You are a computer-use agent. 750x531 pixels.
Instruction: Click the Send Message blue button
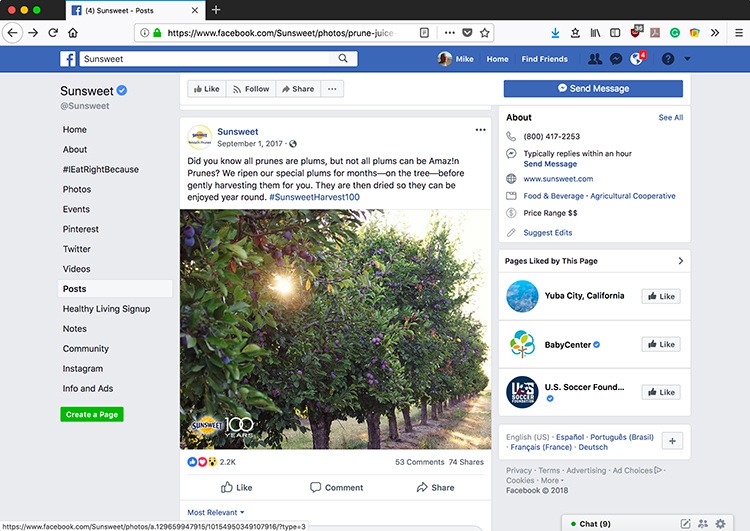pyautogui.click(x=593, y=88)
